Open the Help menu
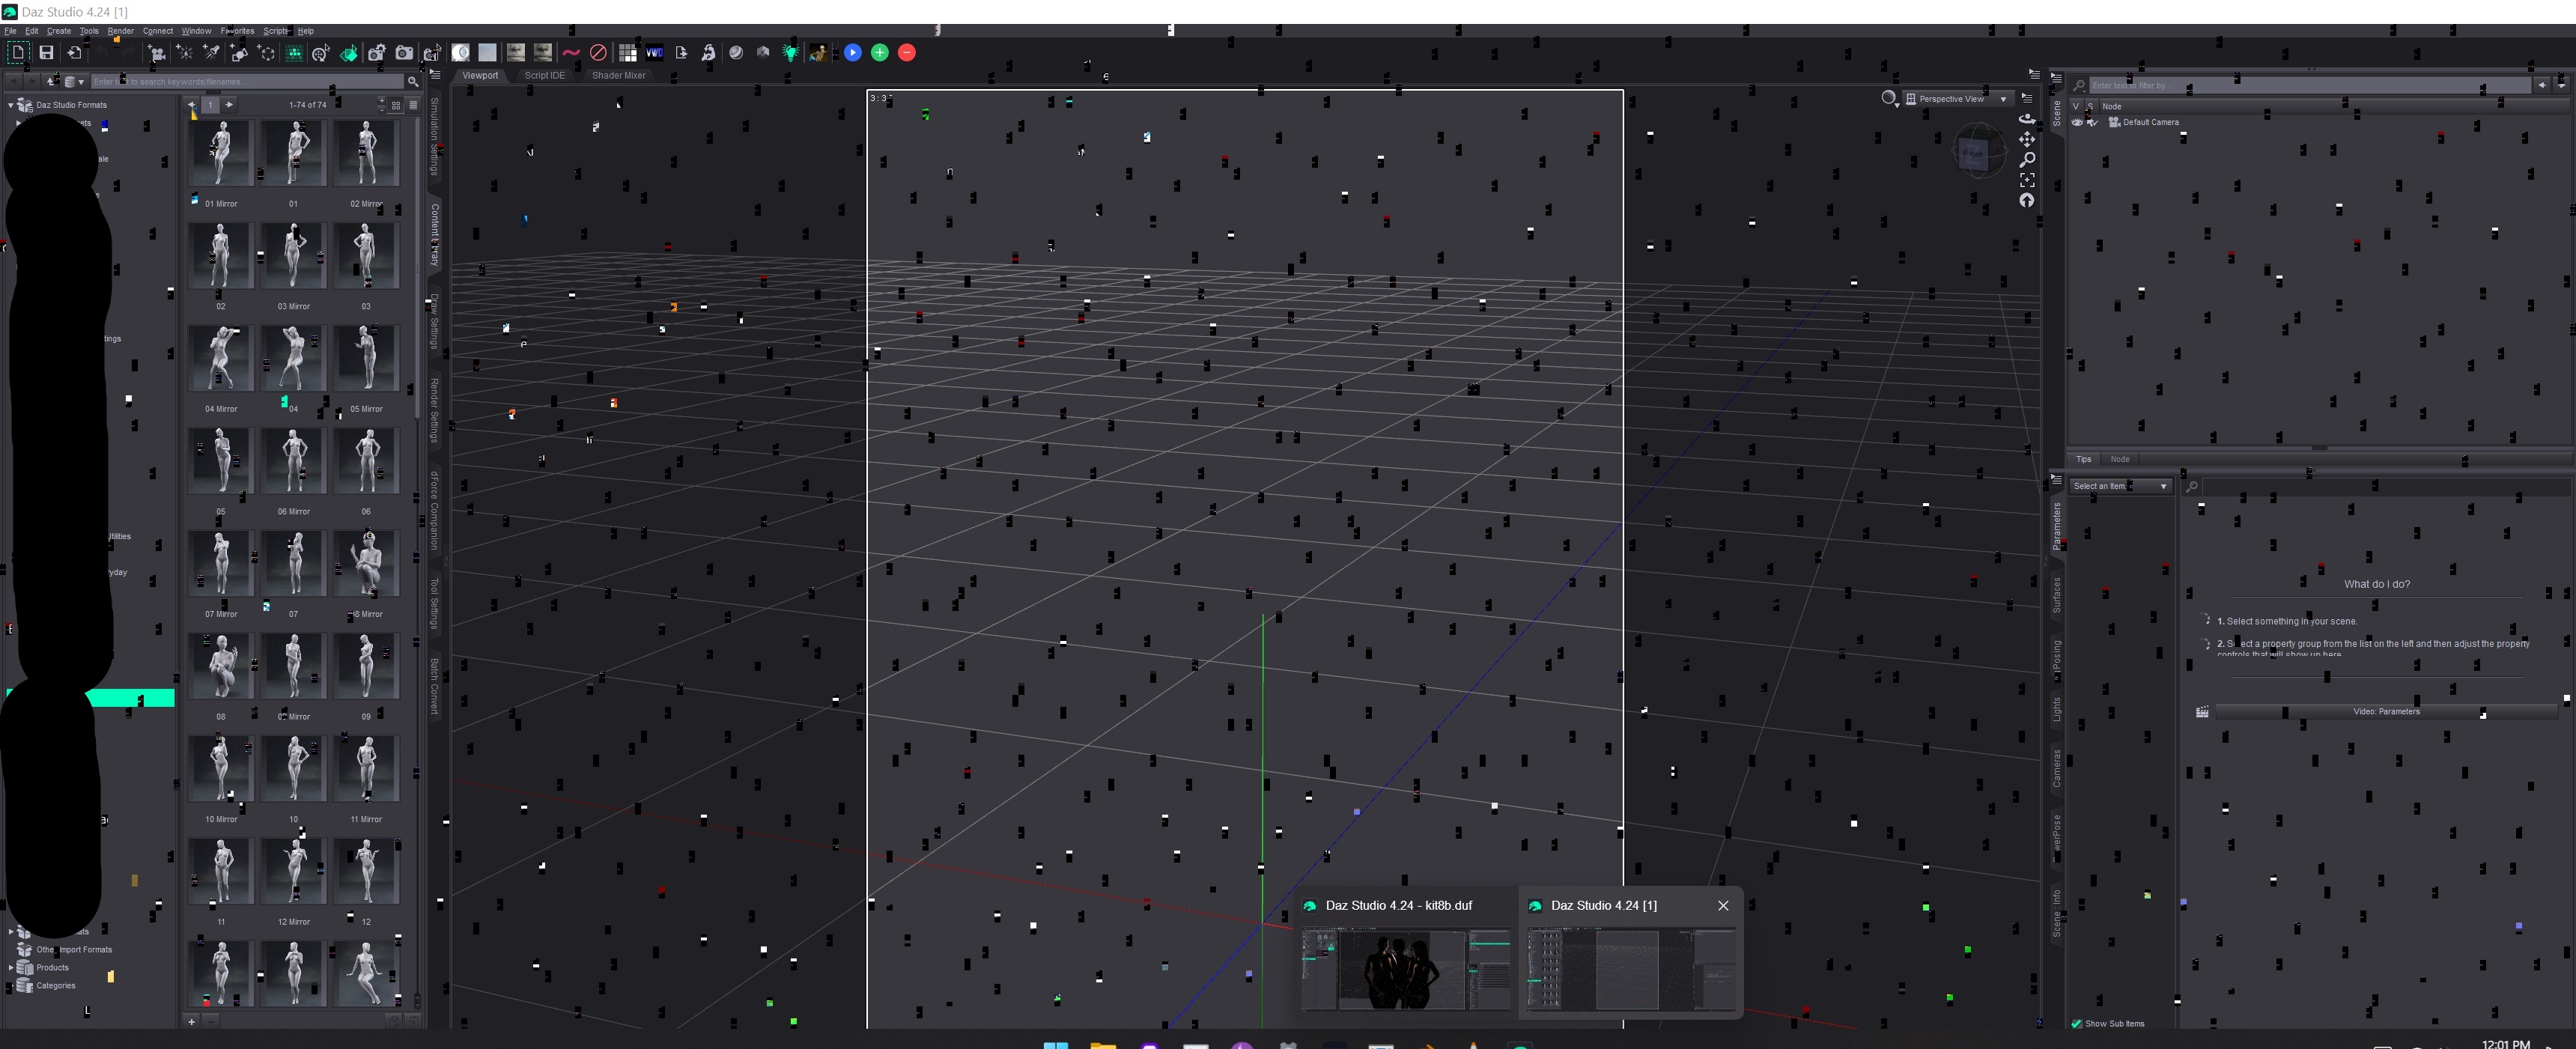Viewport: 2576px width, 1049px height. point(306,31)
